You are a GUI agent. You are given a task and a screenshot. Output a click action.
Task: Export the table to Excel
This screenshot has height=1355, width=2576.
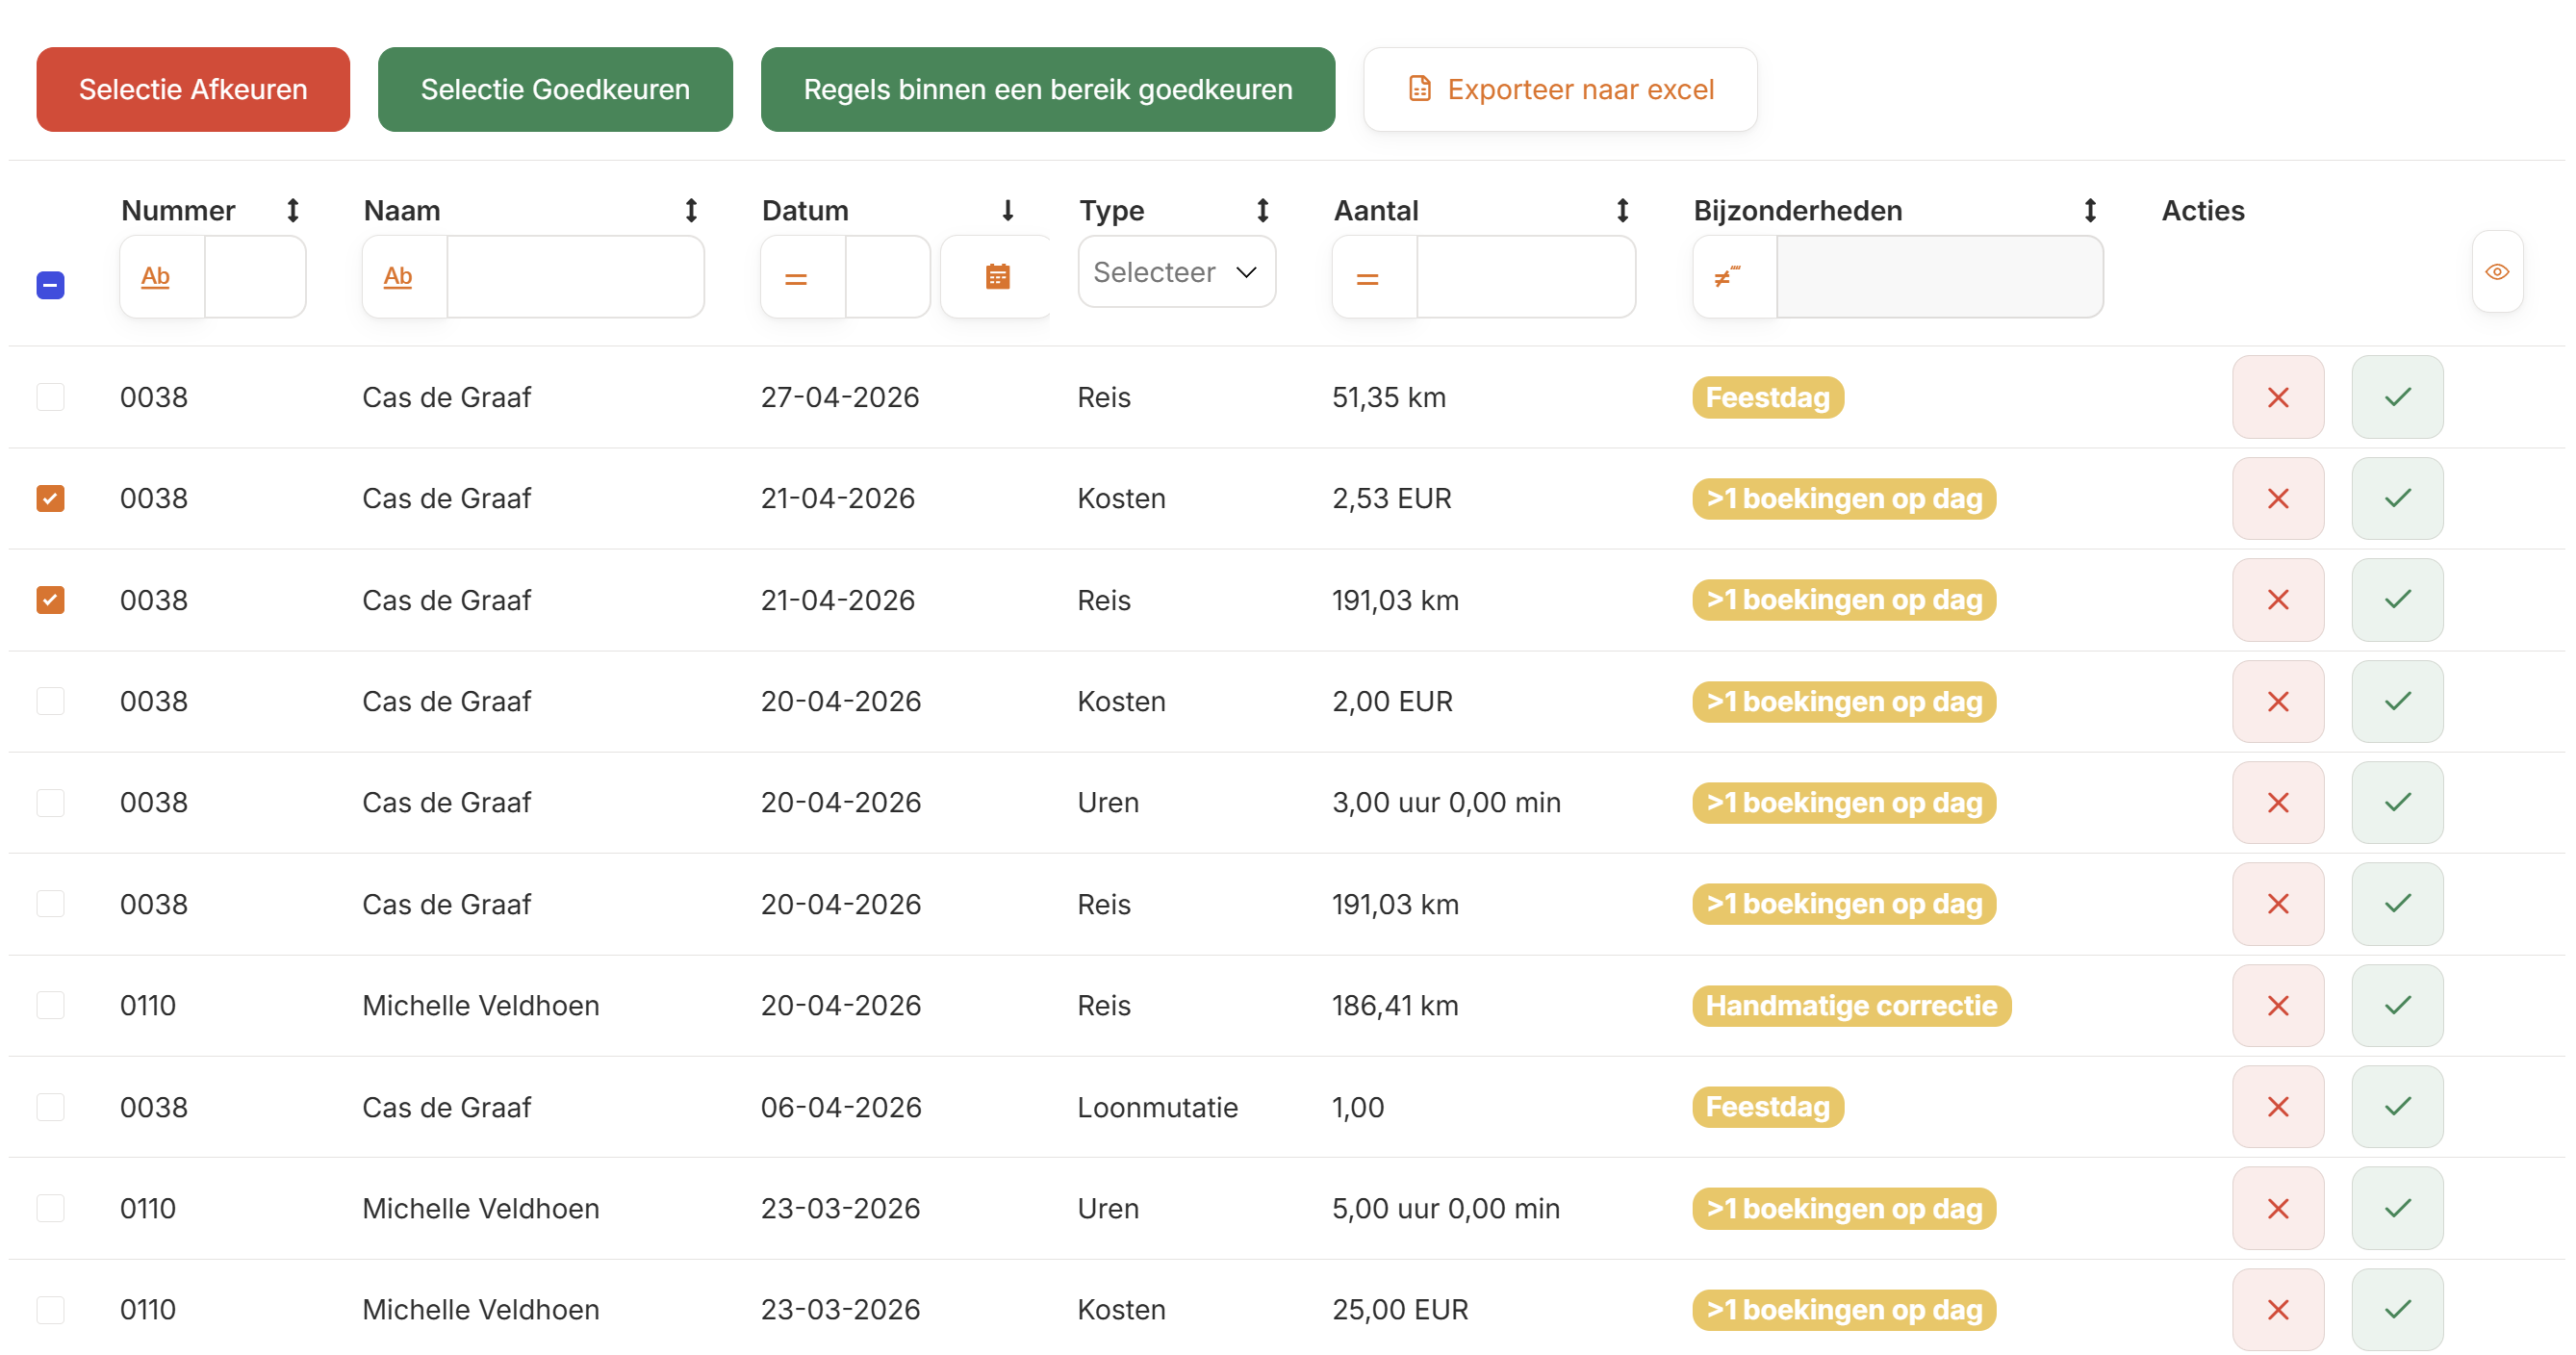coord(1559,89)
